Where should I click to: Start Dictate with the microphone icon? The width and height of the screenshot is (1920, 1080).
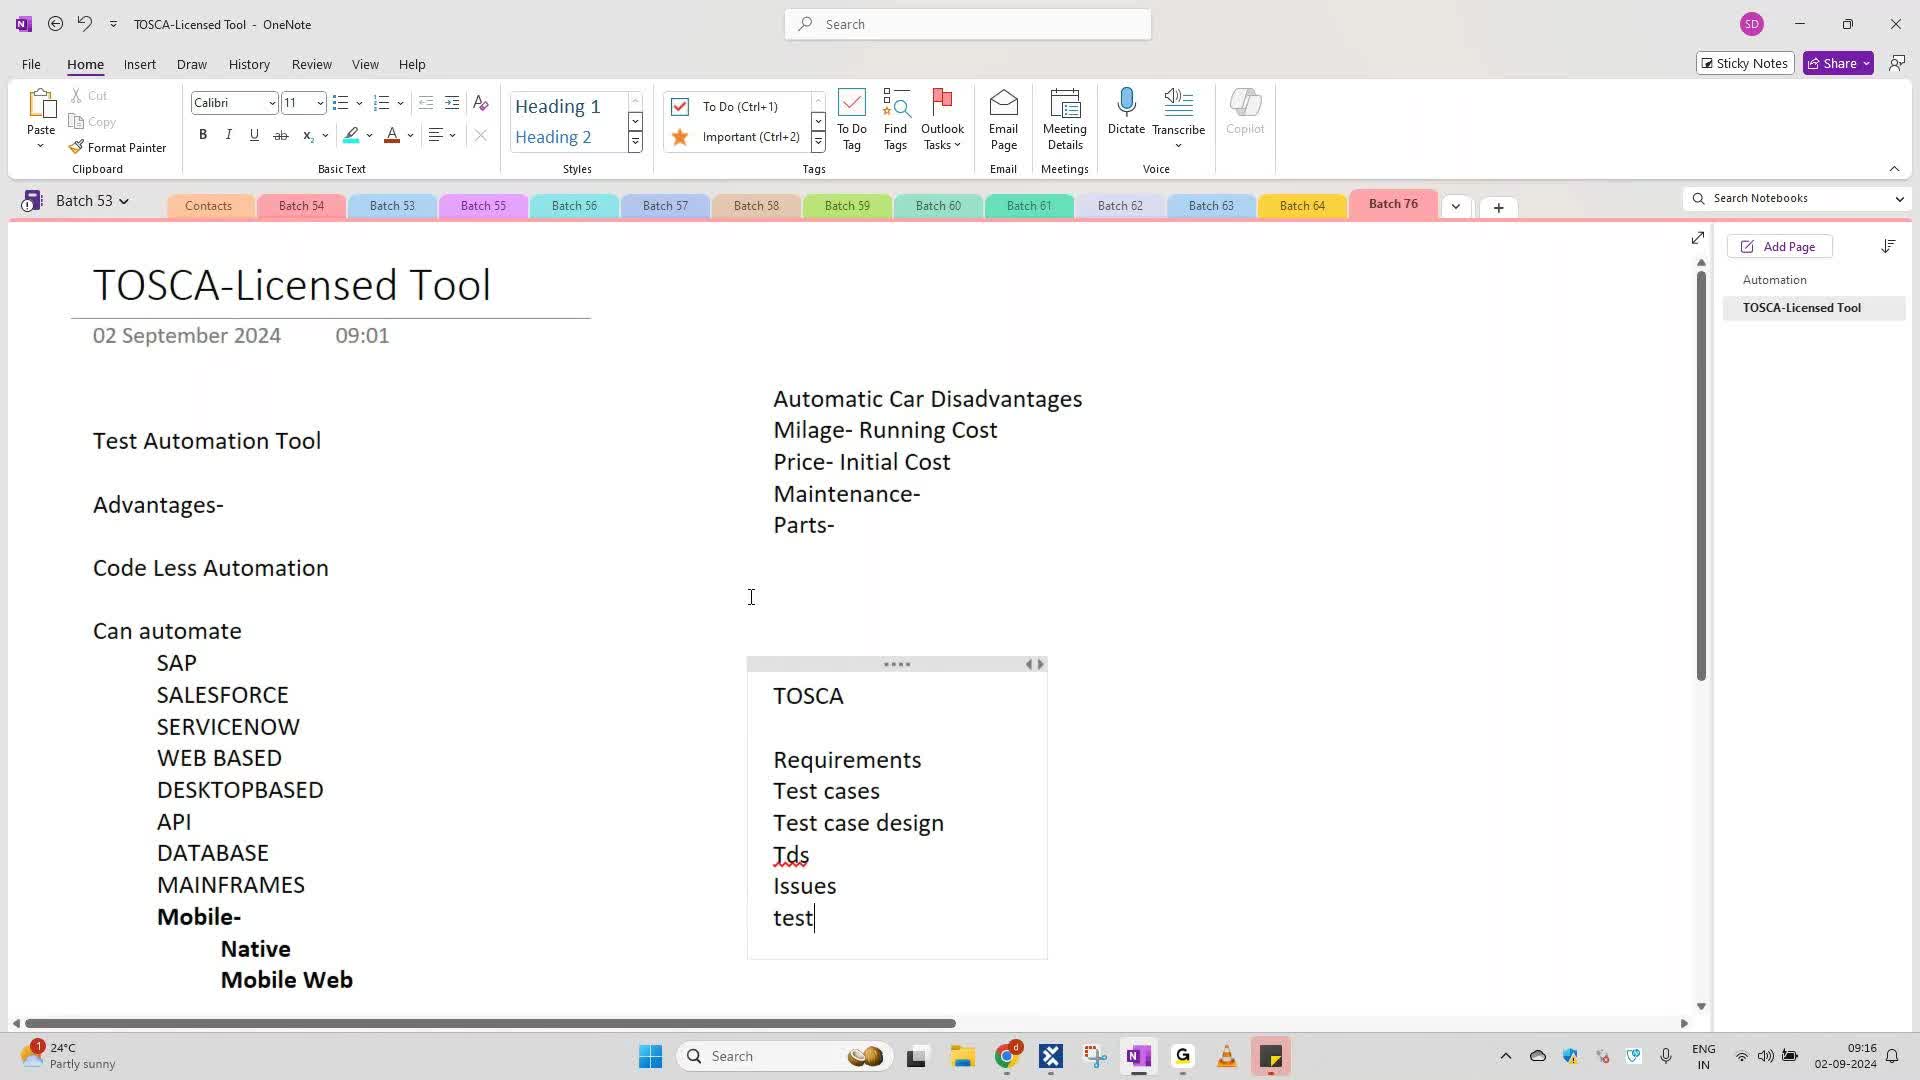(x=1126, y=112)
